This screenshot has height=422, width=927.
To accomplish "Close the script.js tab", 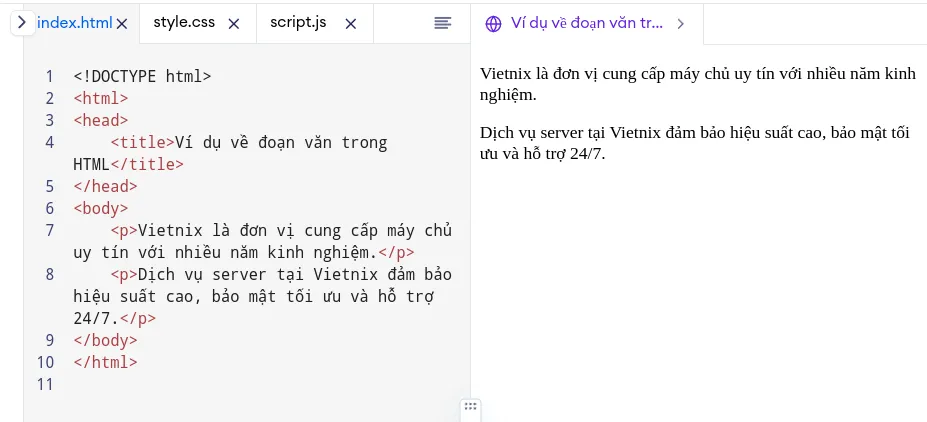I will [351, 24].
